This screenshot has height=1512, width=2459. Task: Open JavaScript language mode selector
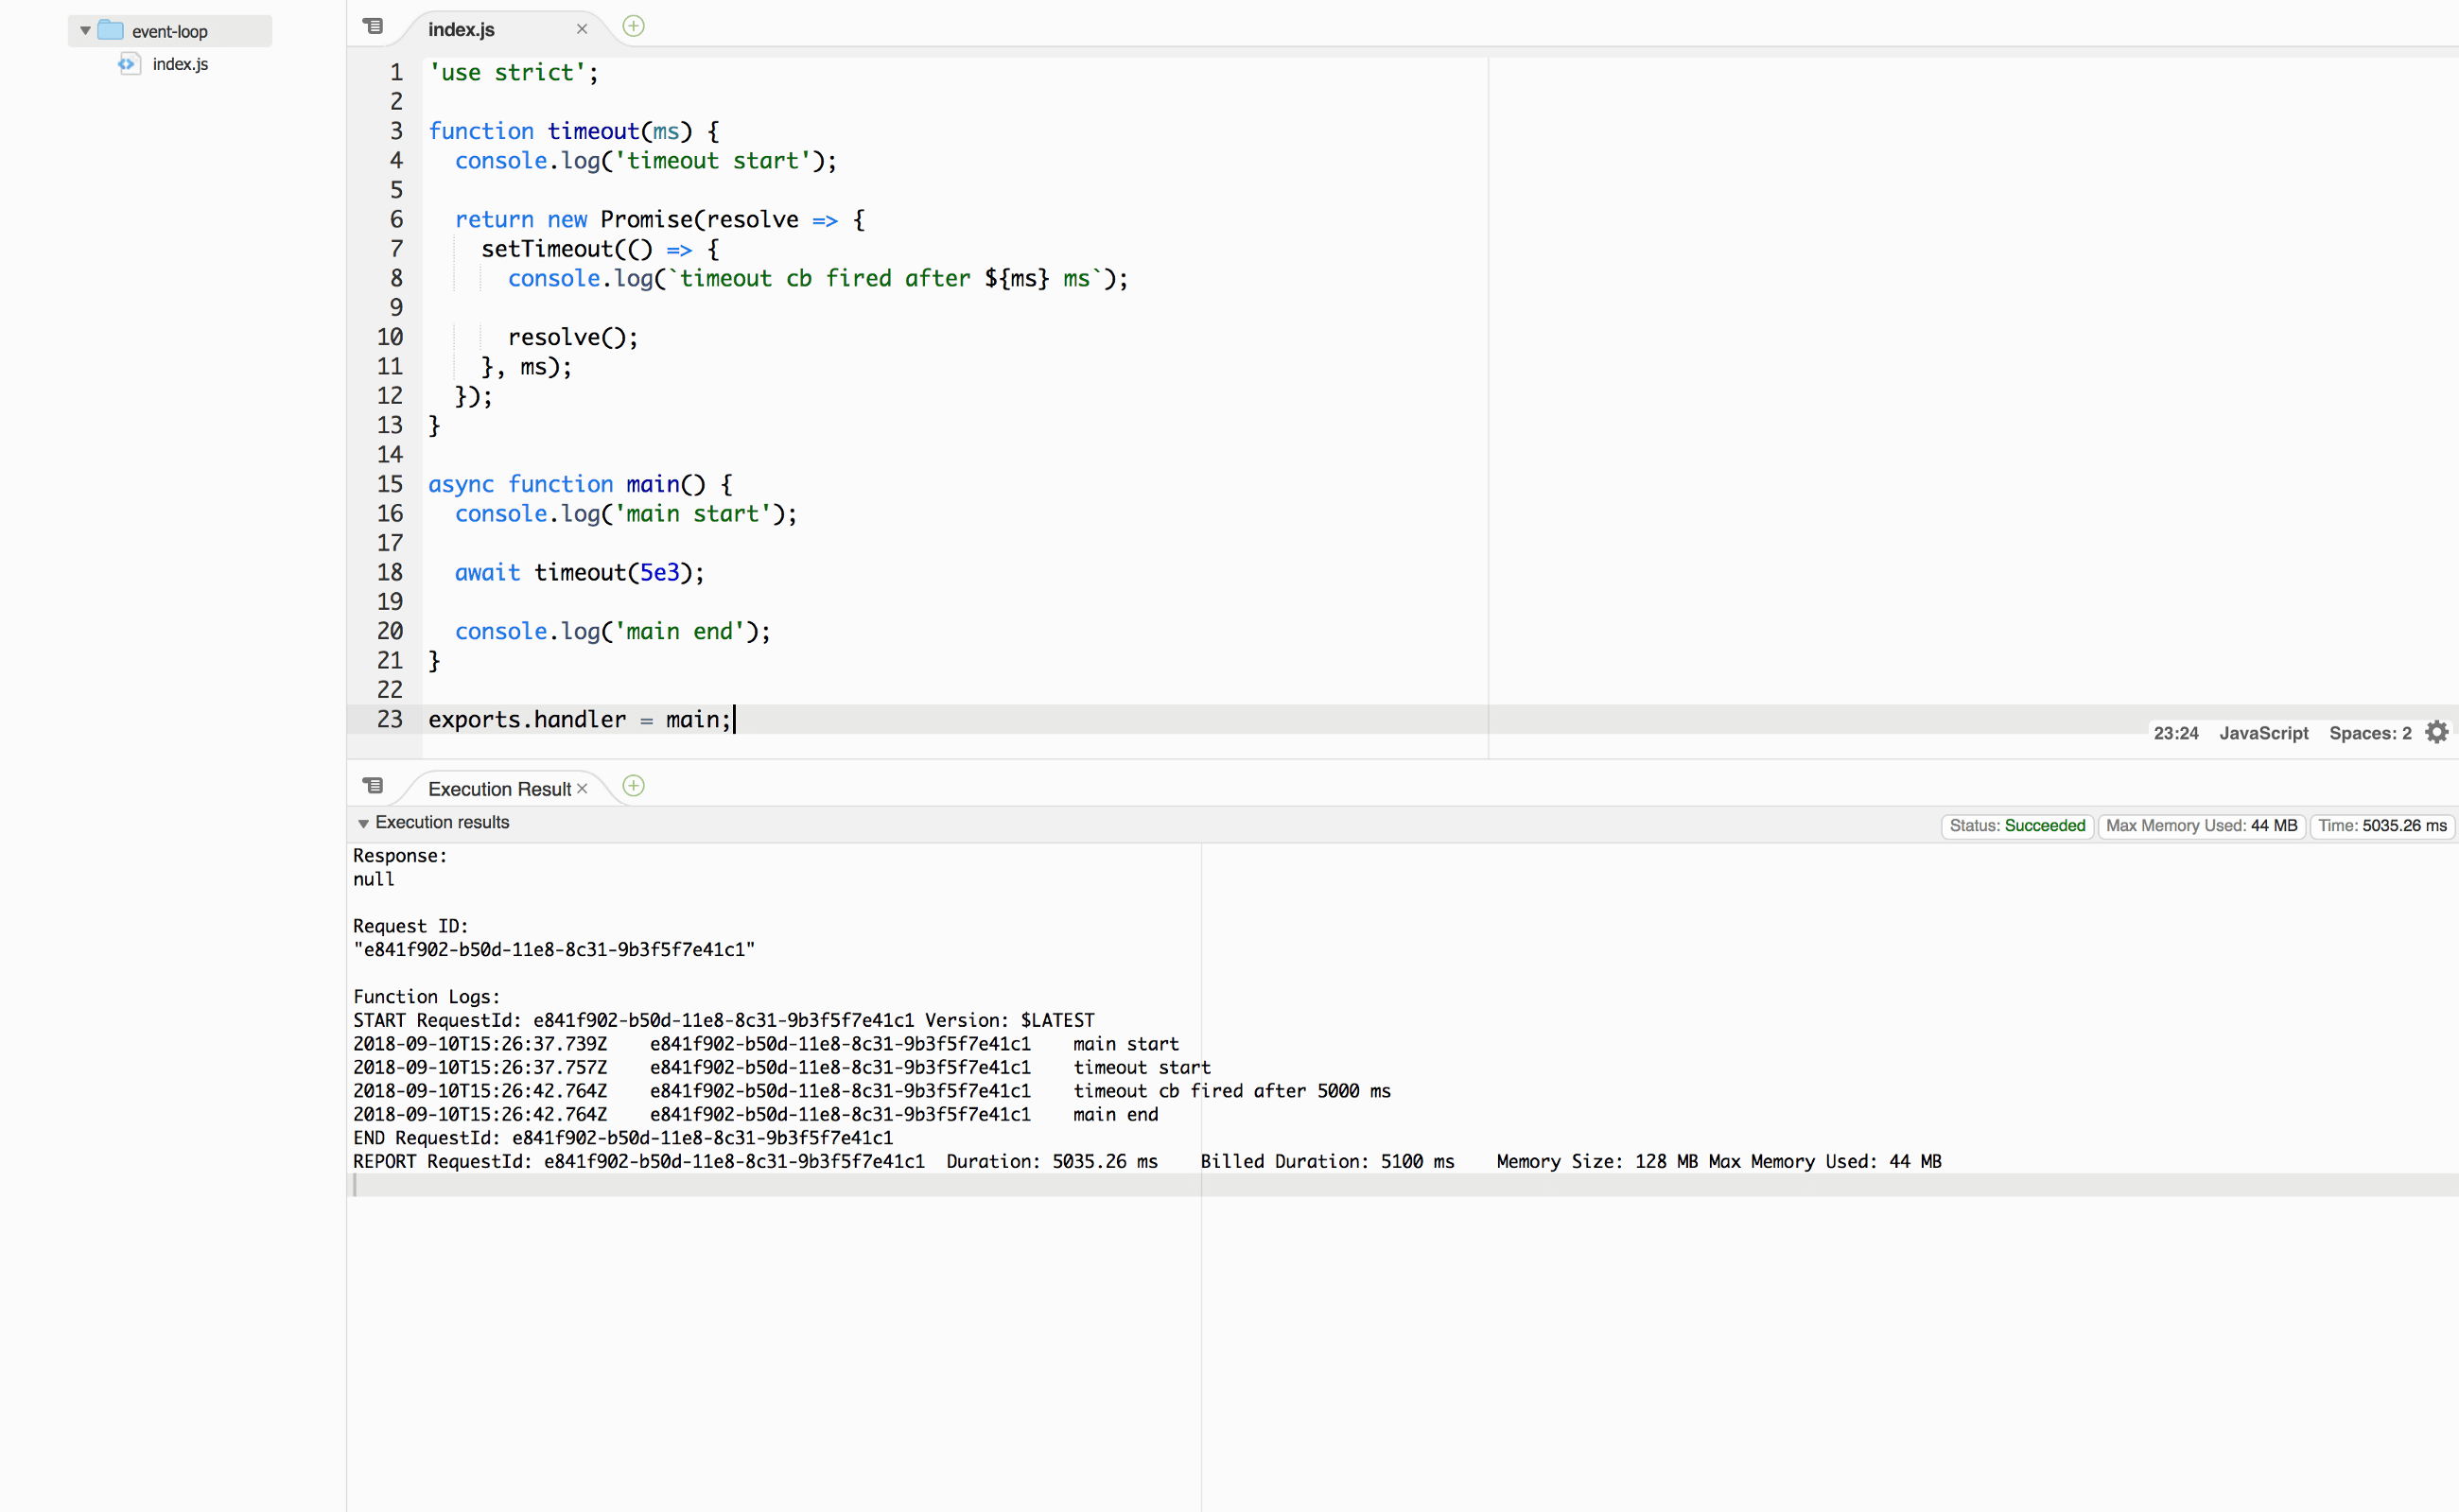tap(2263, 733)
